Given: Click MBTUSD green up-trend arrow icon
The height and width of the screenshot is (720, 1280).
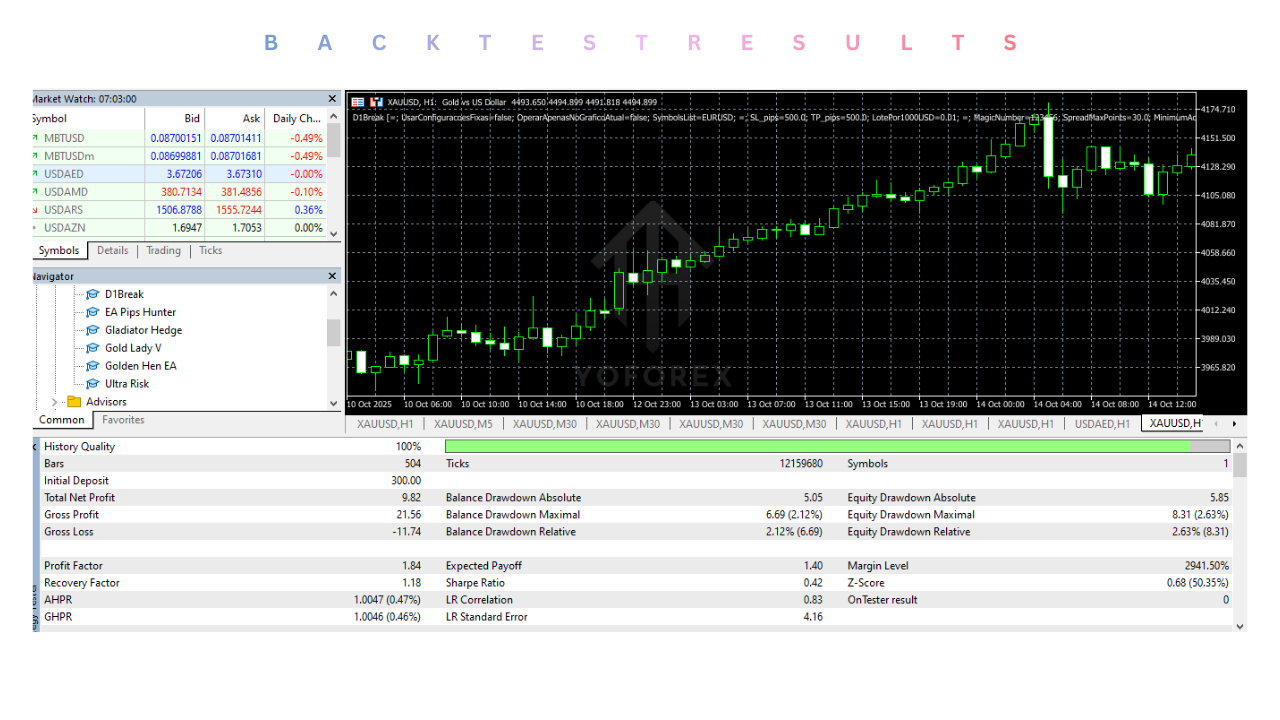Looking at the screenshot, I should 35,137.
